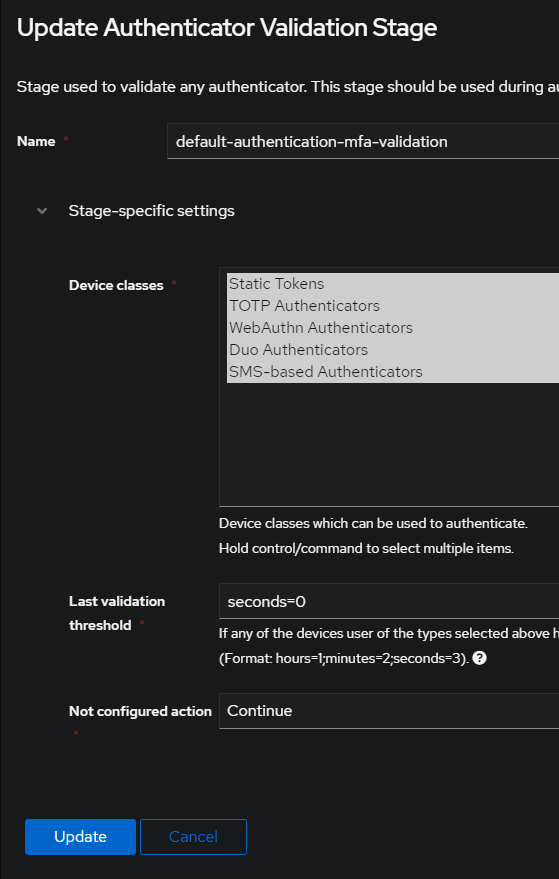Click the Name input field
The width and height of the screenshot is (559, 879).
pyautogui.click(x=363, y=141)
